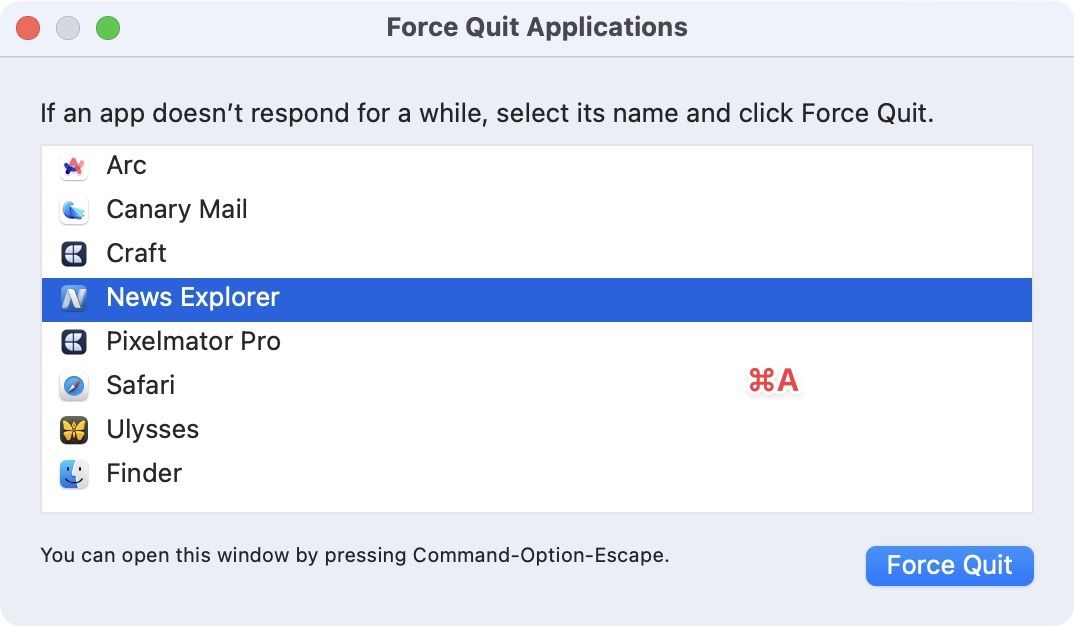The image size is (1074, 626).
Task: Select the Finder name label
Action: click(144, 474)
